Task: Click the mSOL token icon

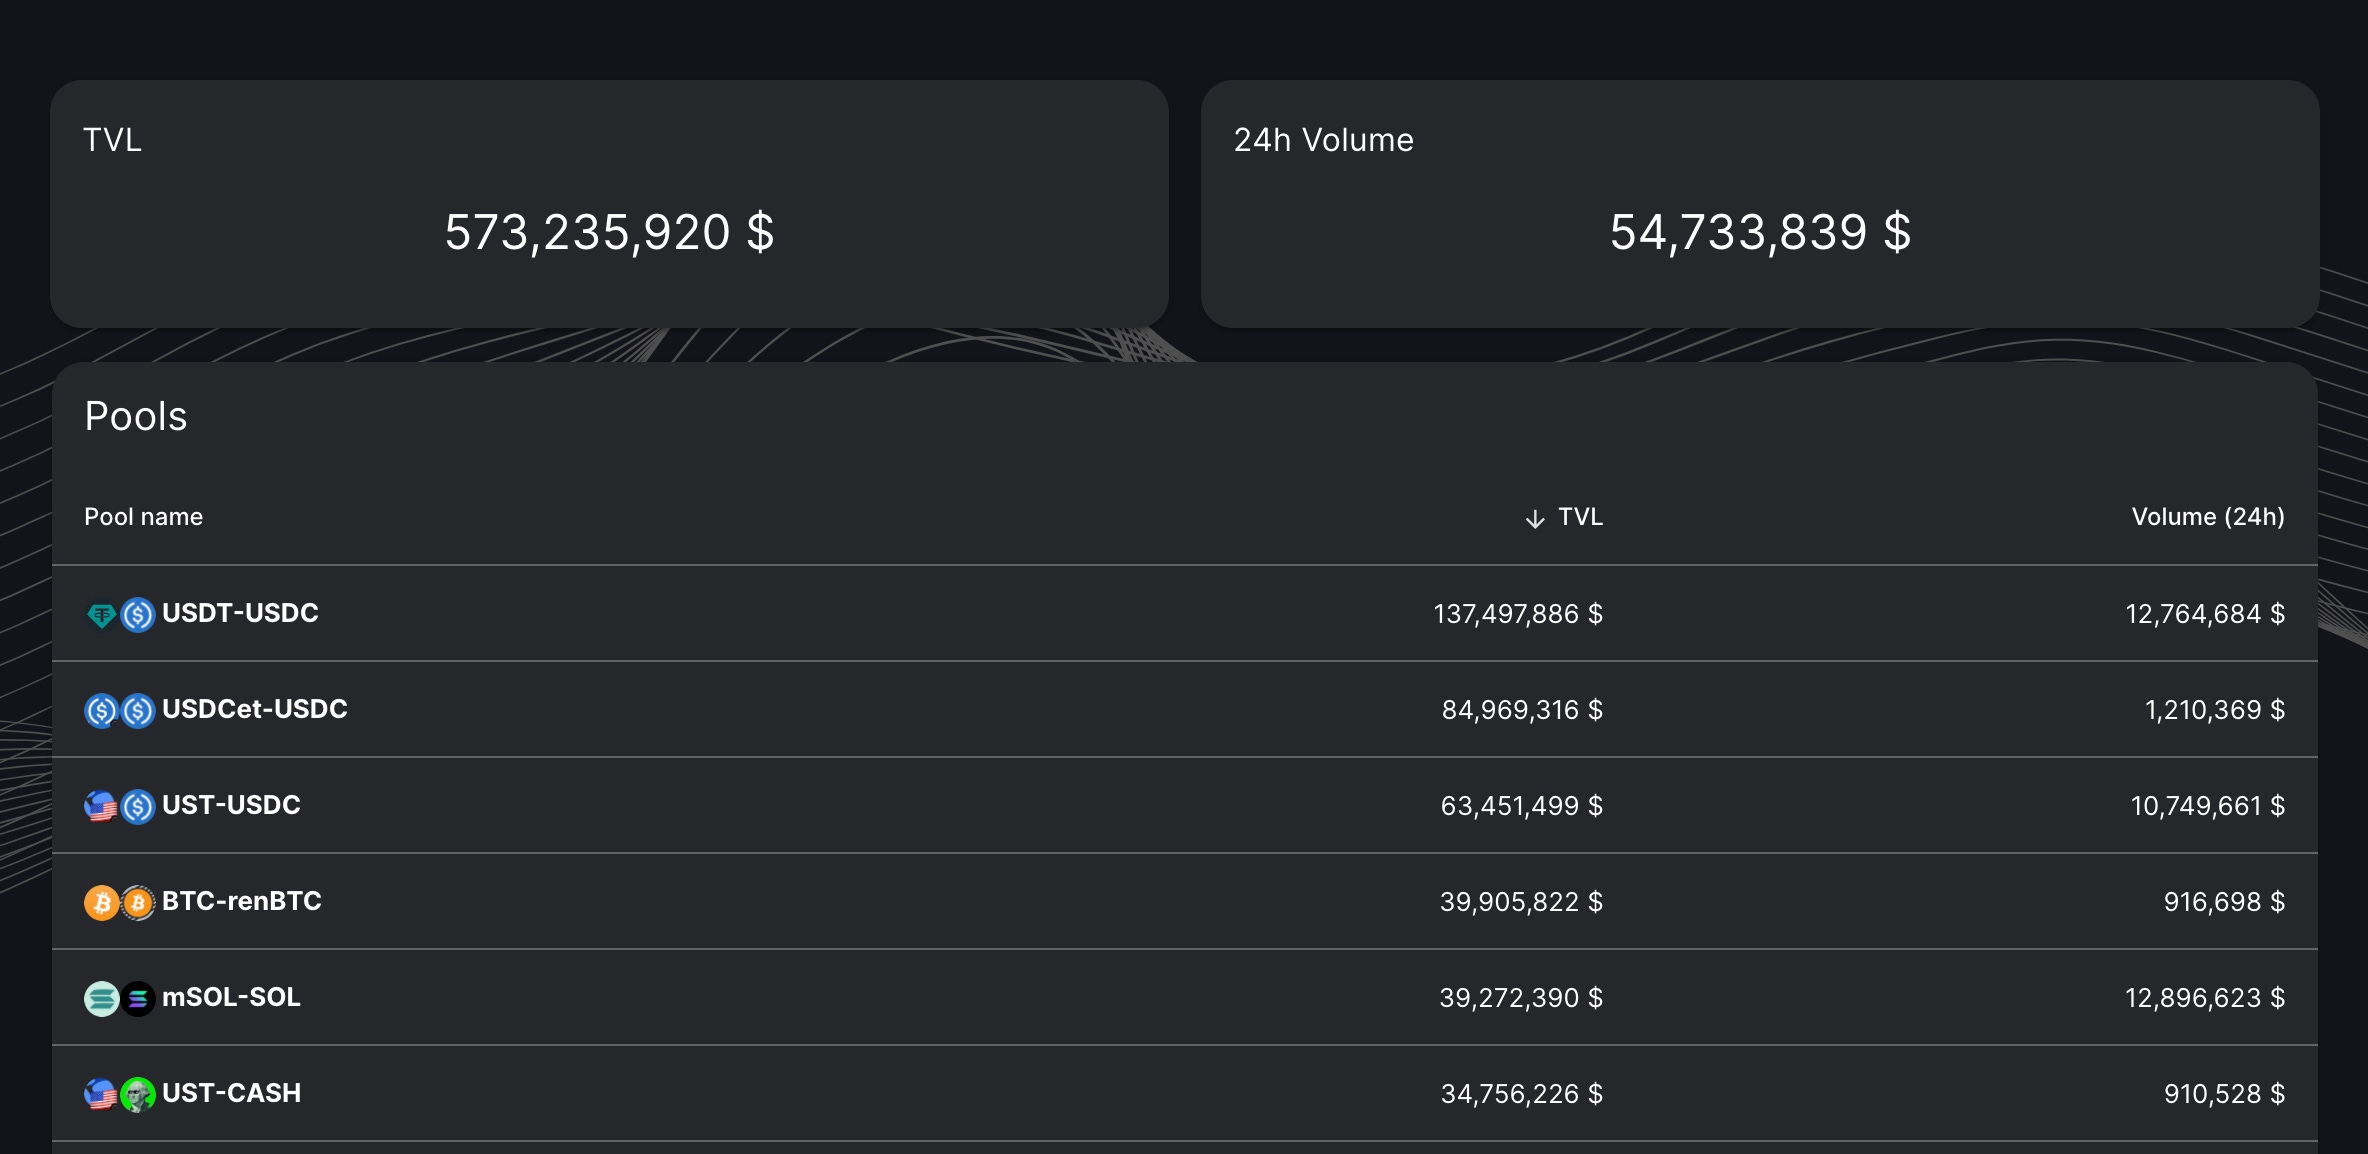Action: (x=101, y=998)
